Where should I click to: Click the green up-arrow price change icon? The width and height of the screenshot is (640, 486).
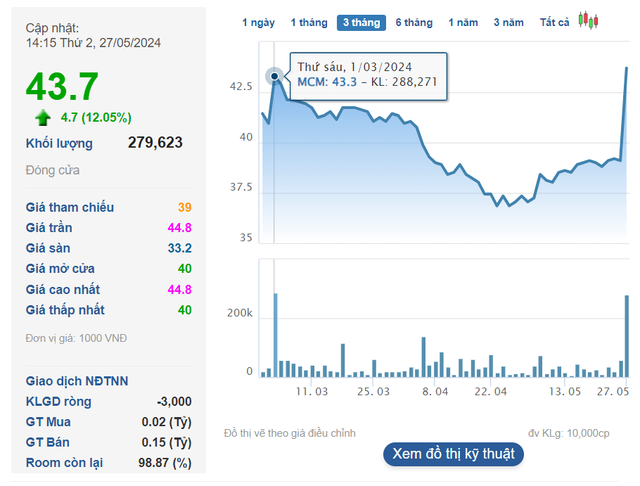[43, 118]
